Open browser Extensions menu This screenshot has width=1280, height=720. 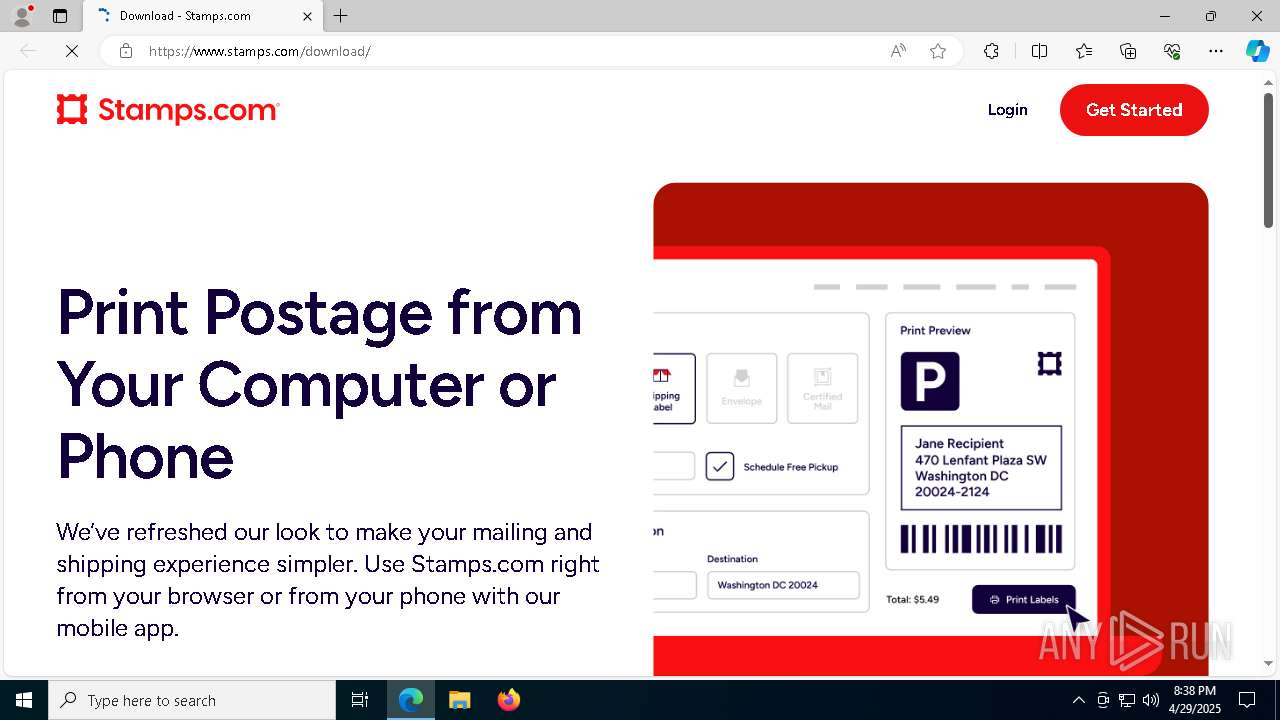point(991,51)
